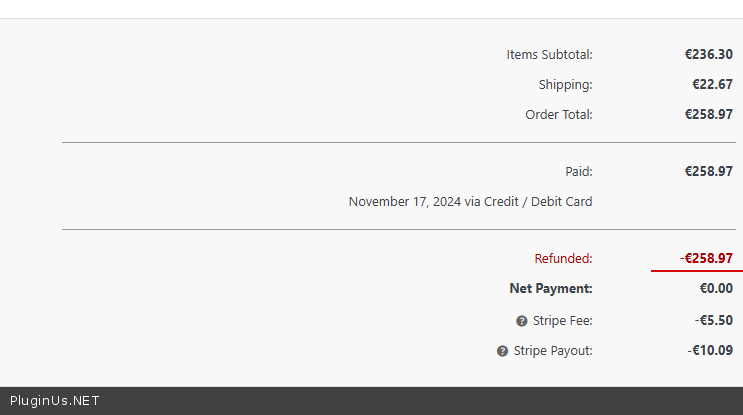This screenshot has height=415, width=743.
Task: Click the red -€258.97 refunded amount
Action: [x=706, y=259]
